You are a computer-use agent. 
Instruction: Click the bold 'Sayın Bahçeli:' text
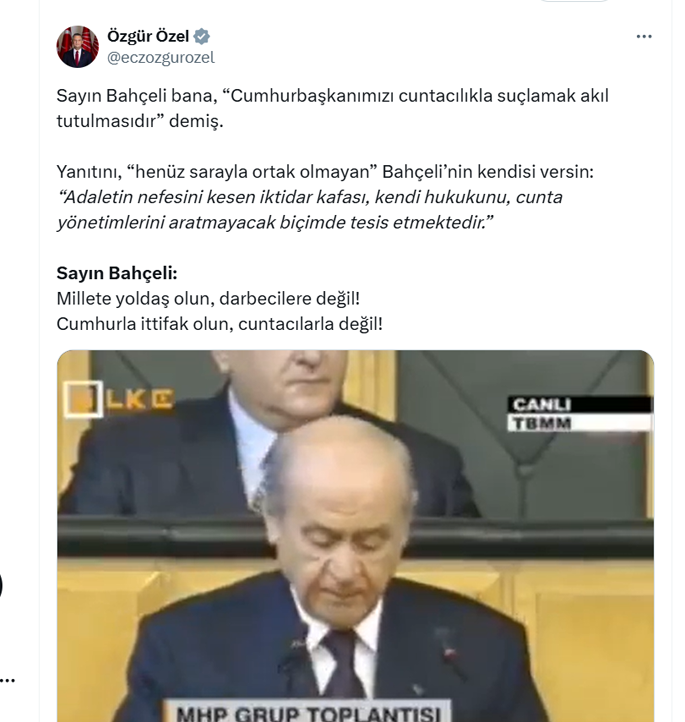pos(116,273)
